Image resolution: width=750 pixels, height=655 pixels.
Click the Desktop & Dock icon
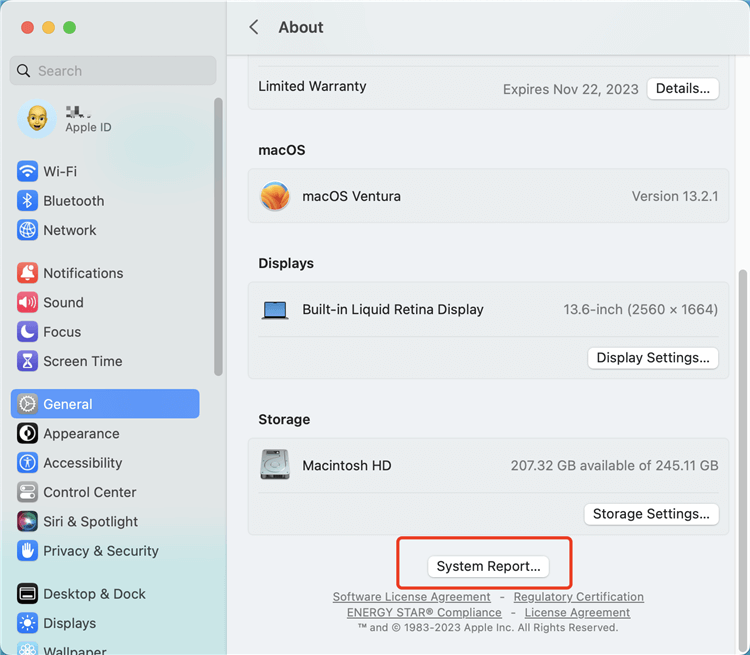tap(27, 594)
